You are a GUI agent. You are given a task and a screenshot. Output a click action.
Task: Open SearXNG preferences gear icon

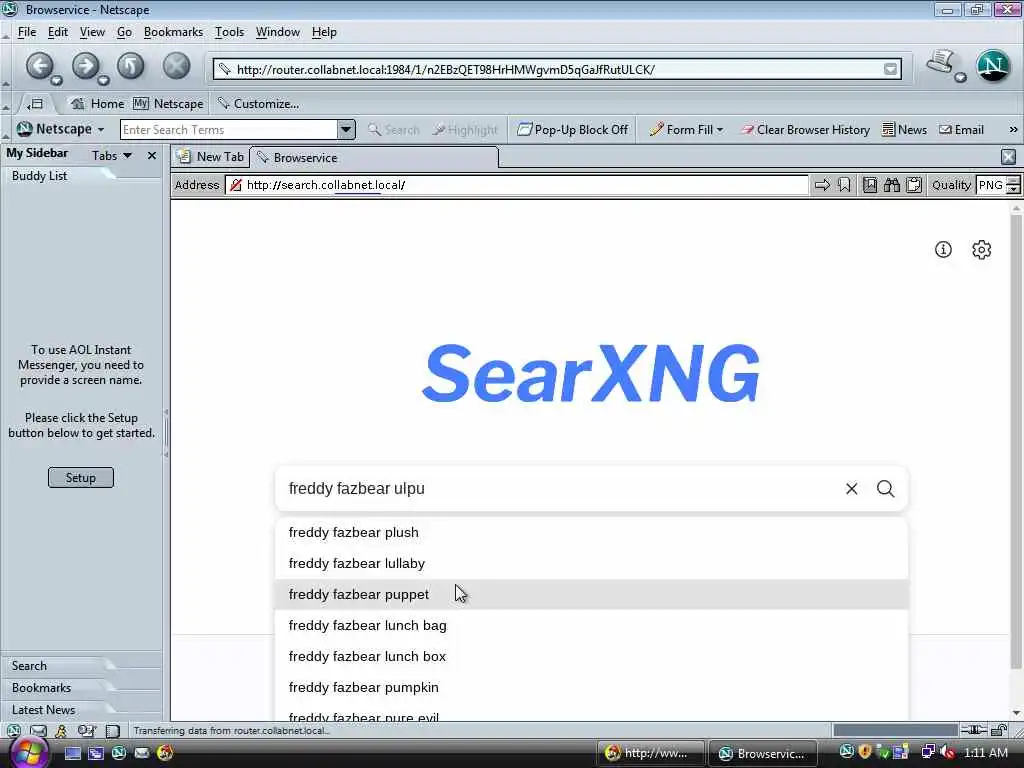click(x=982, y=249)
